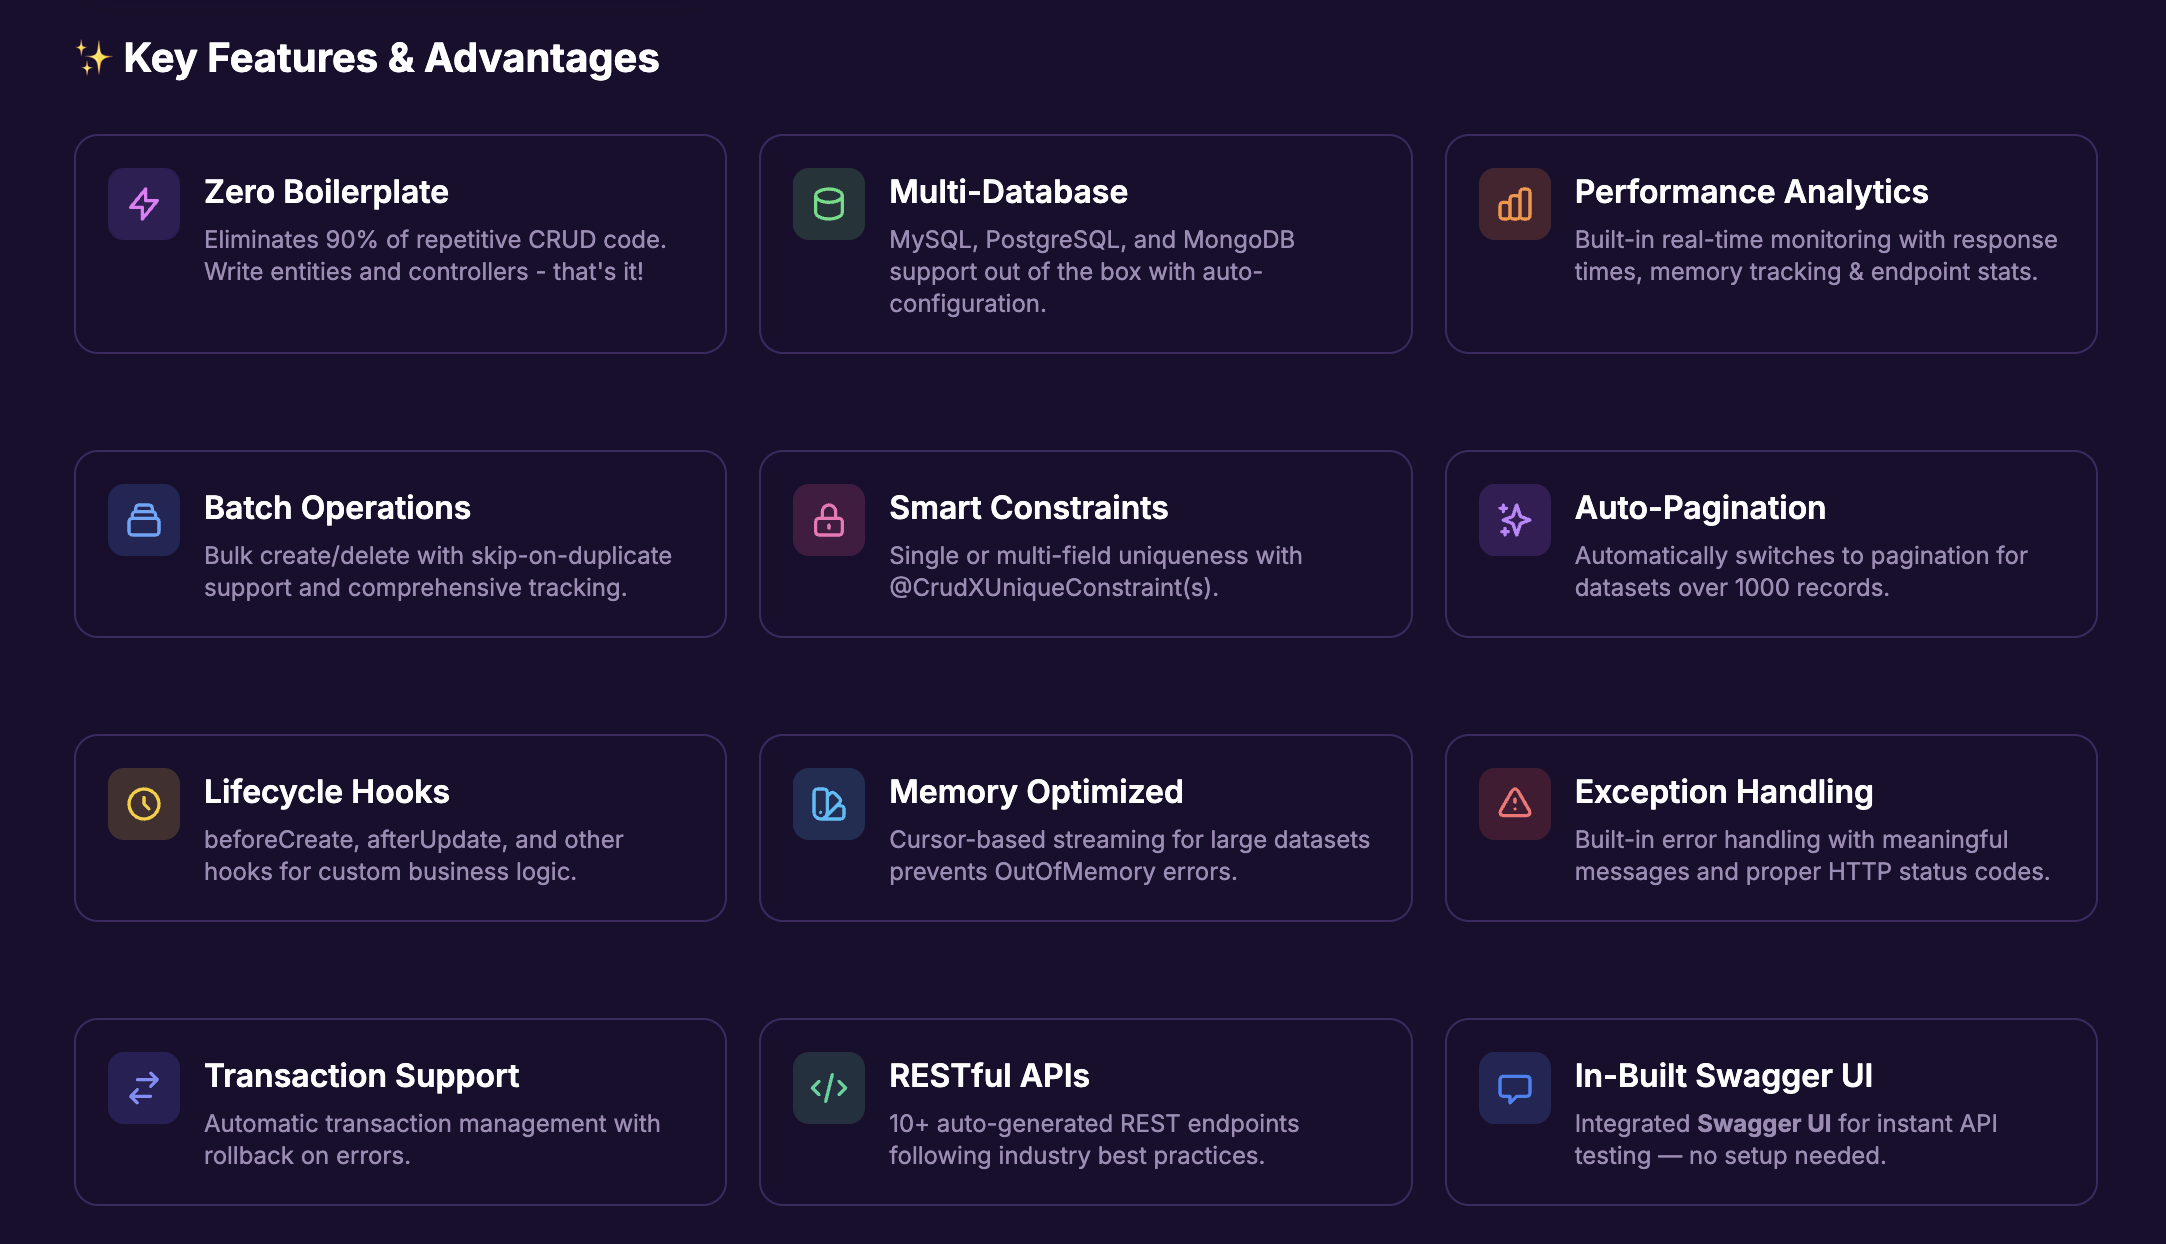Select the Batch Operations archive icon
The width and height of the screenshot is (2166, 1244).
coord(143,520)
